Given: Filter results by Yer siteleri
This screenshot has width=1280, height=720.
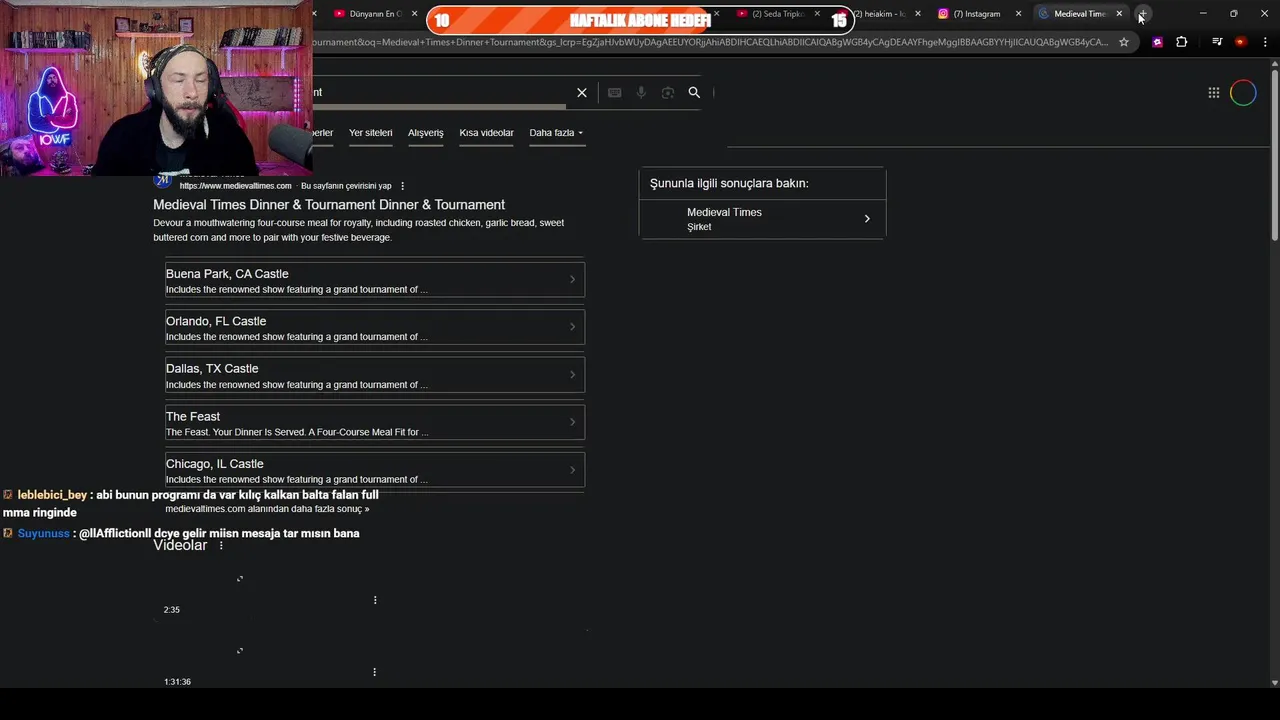Looking at the screenshot, I should (x=371, y=133).
